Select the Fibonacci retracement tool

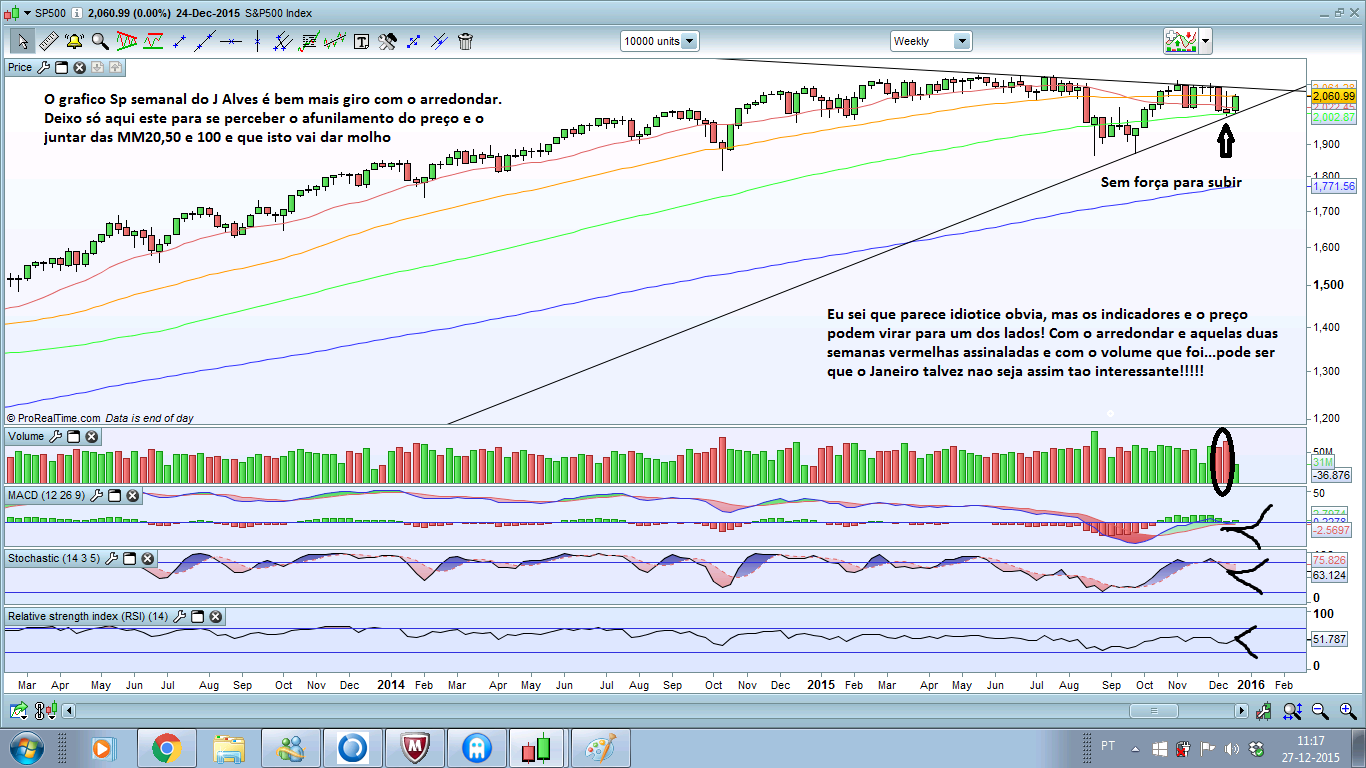click(310, 41)
